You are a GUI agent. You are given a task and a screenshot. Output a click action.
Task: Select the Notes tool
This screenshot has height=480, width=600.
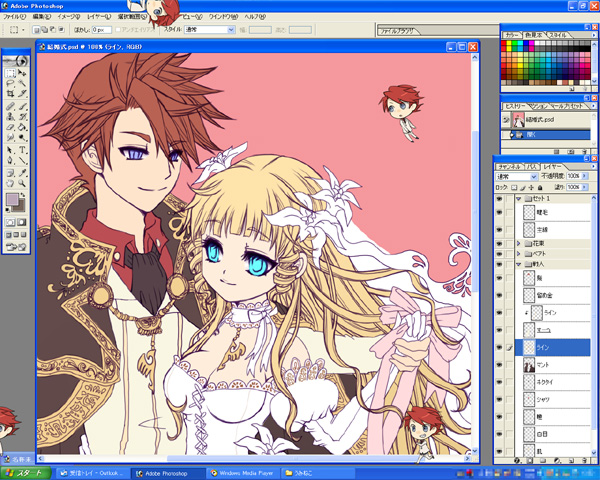[10, 173]
